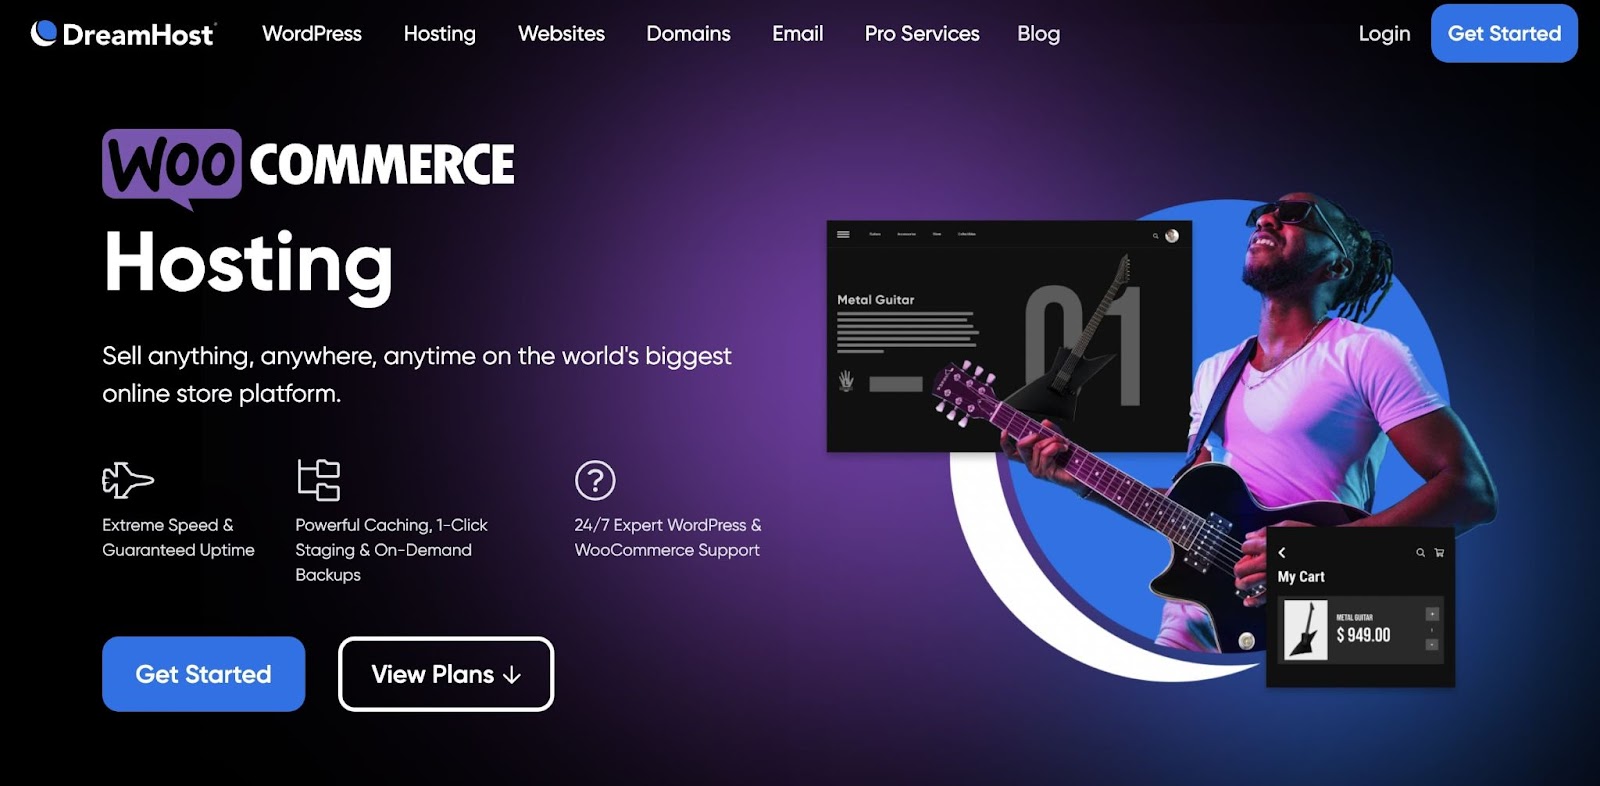Screen dimensions: 1600x786
Task: Open the Hosting menu
Action: [440, 33]
